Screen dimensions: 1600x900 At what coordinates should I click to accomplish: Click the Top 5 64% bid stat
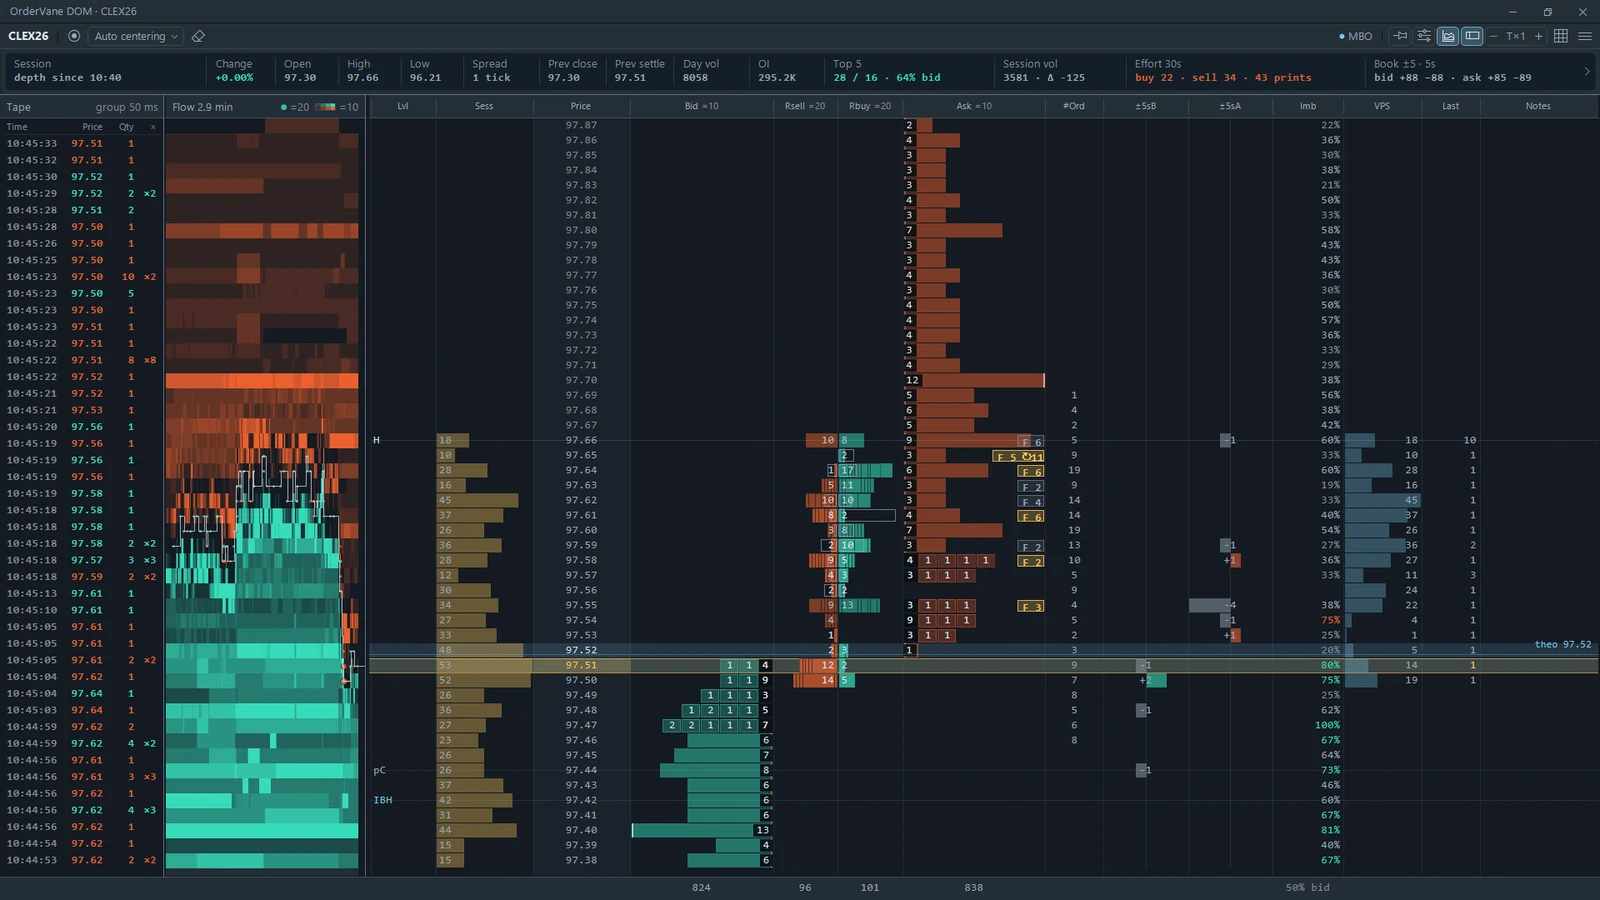pyautogui.click(x=887, y=71)
